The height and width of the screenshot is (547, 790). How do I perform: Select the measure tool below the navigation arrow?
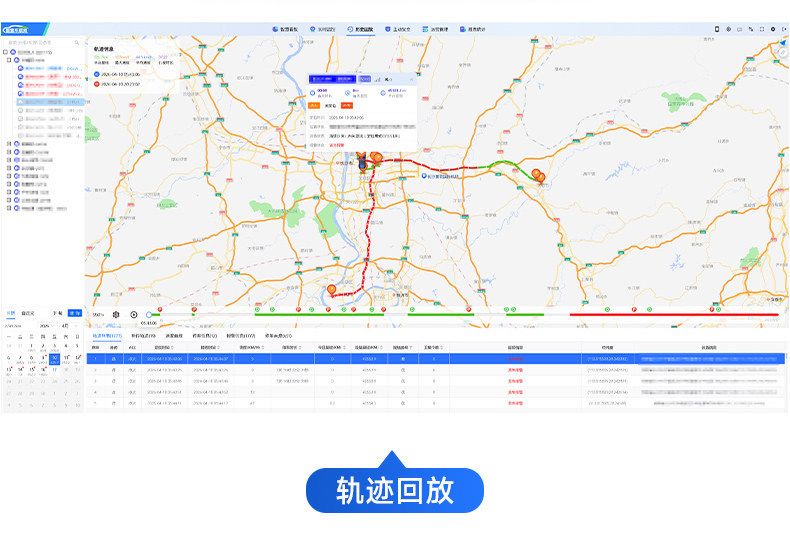pos(782,52)
